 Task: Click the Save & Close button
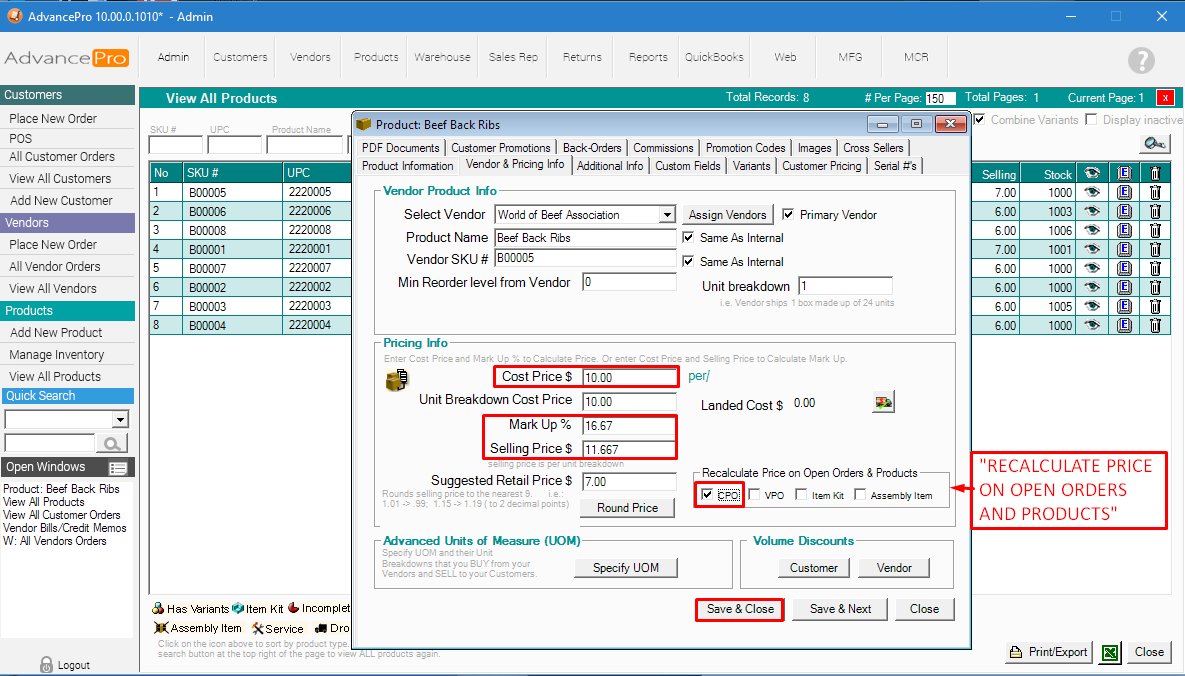[x=740, y=609]
